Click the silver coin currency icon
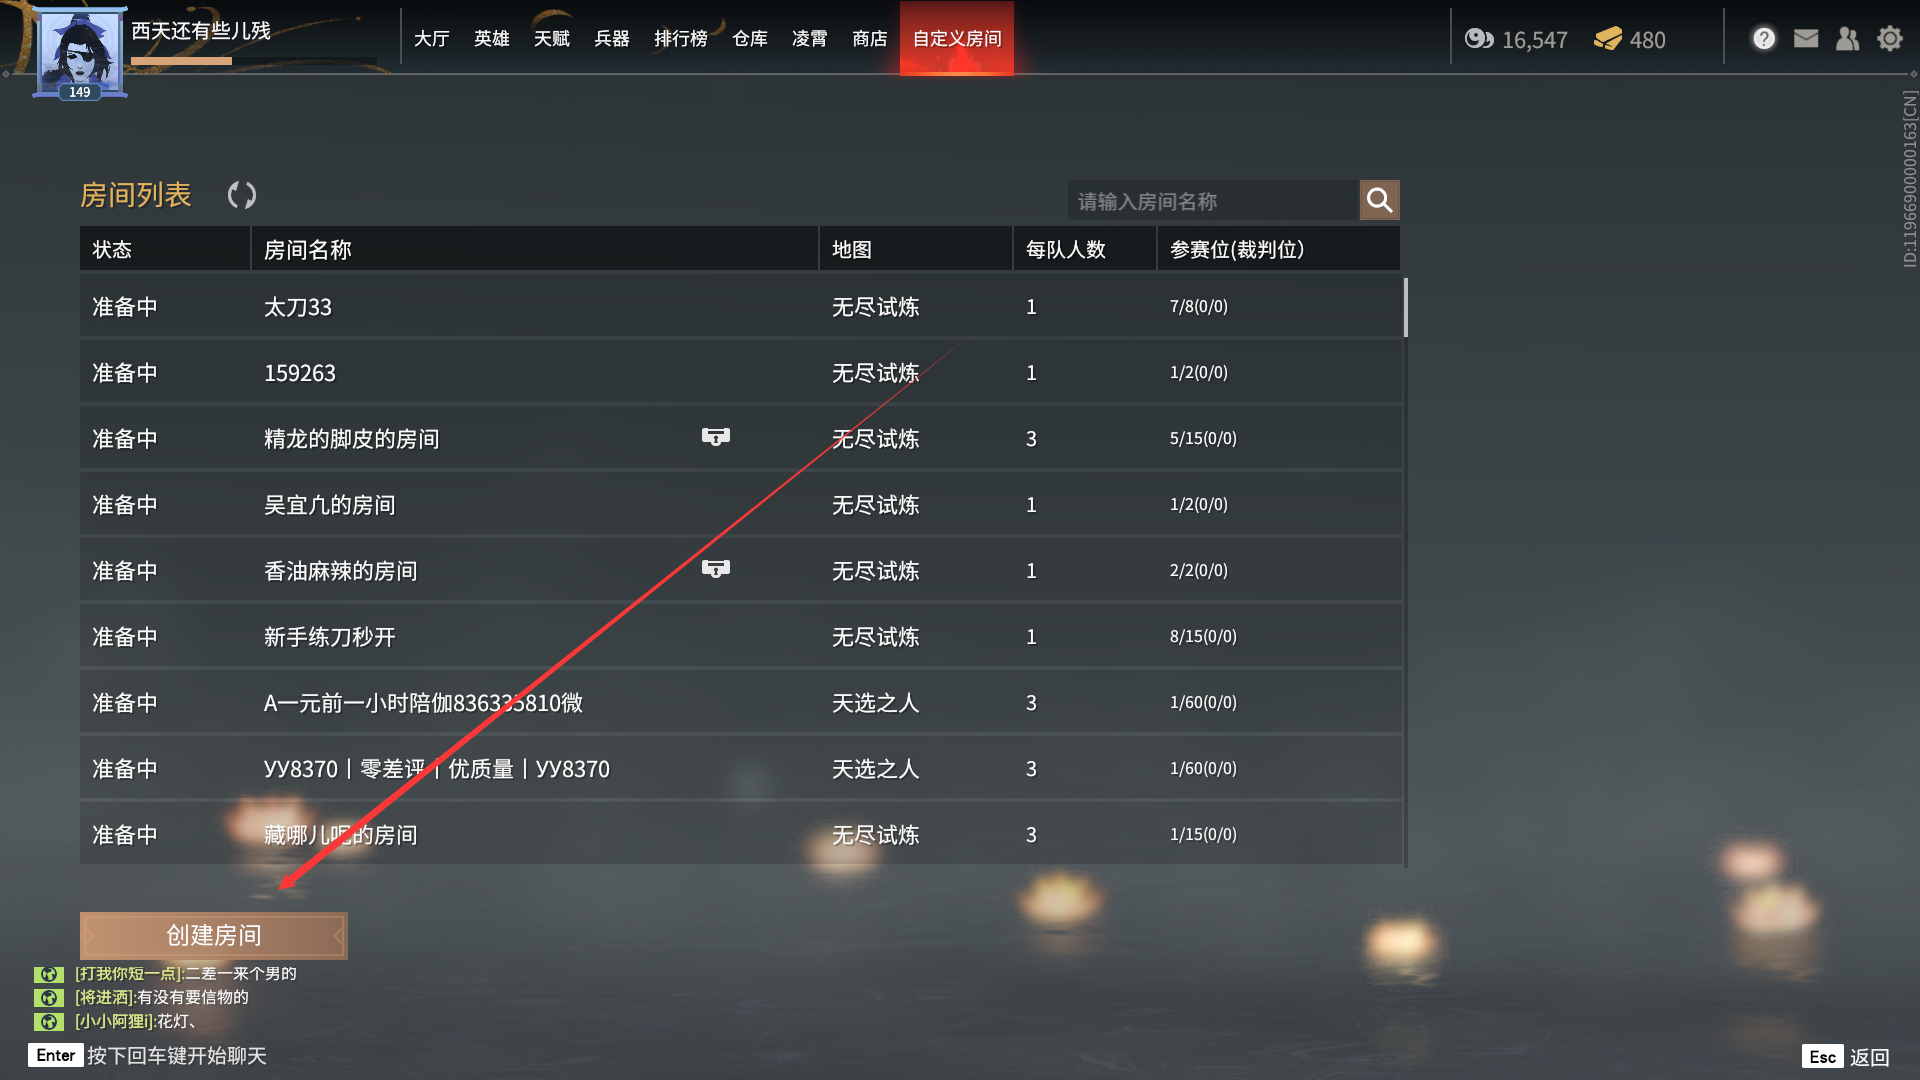This screenshot has width=1920, height=1080. 1479,39
